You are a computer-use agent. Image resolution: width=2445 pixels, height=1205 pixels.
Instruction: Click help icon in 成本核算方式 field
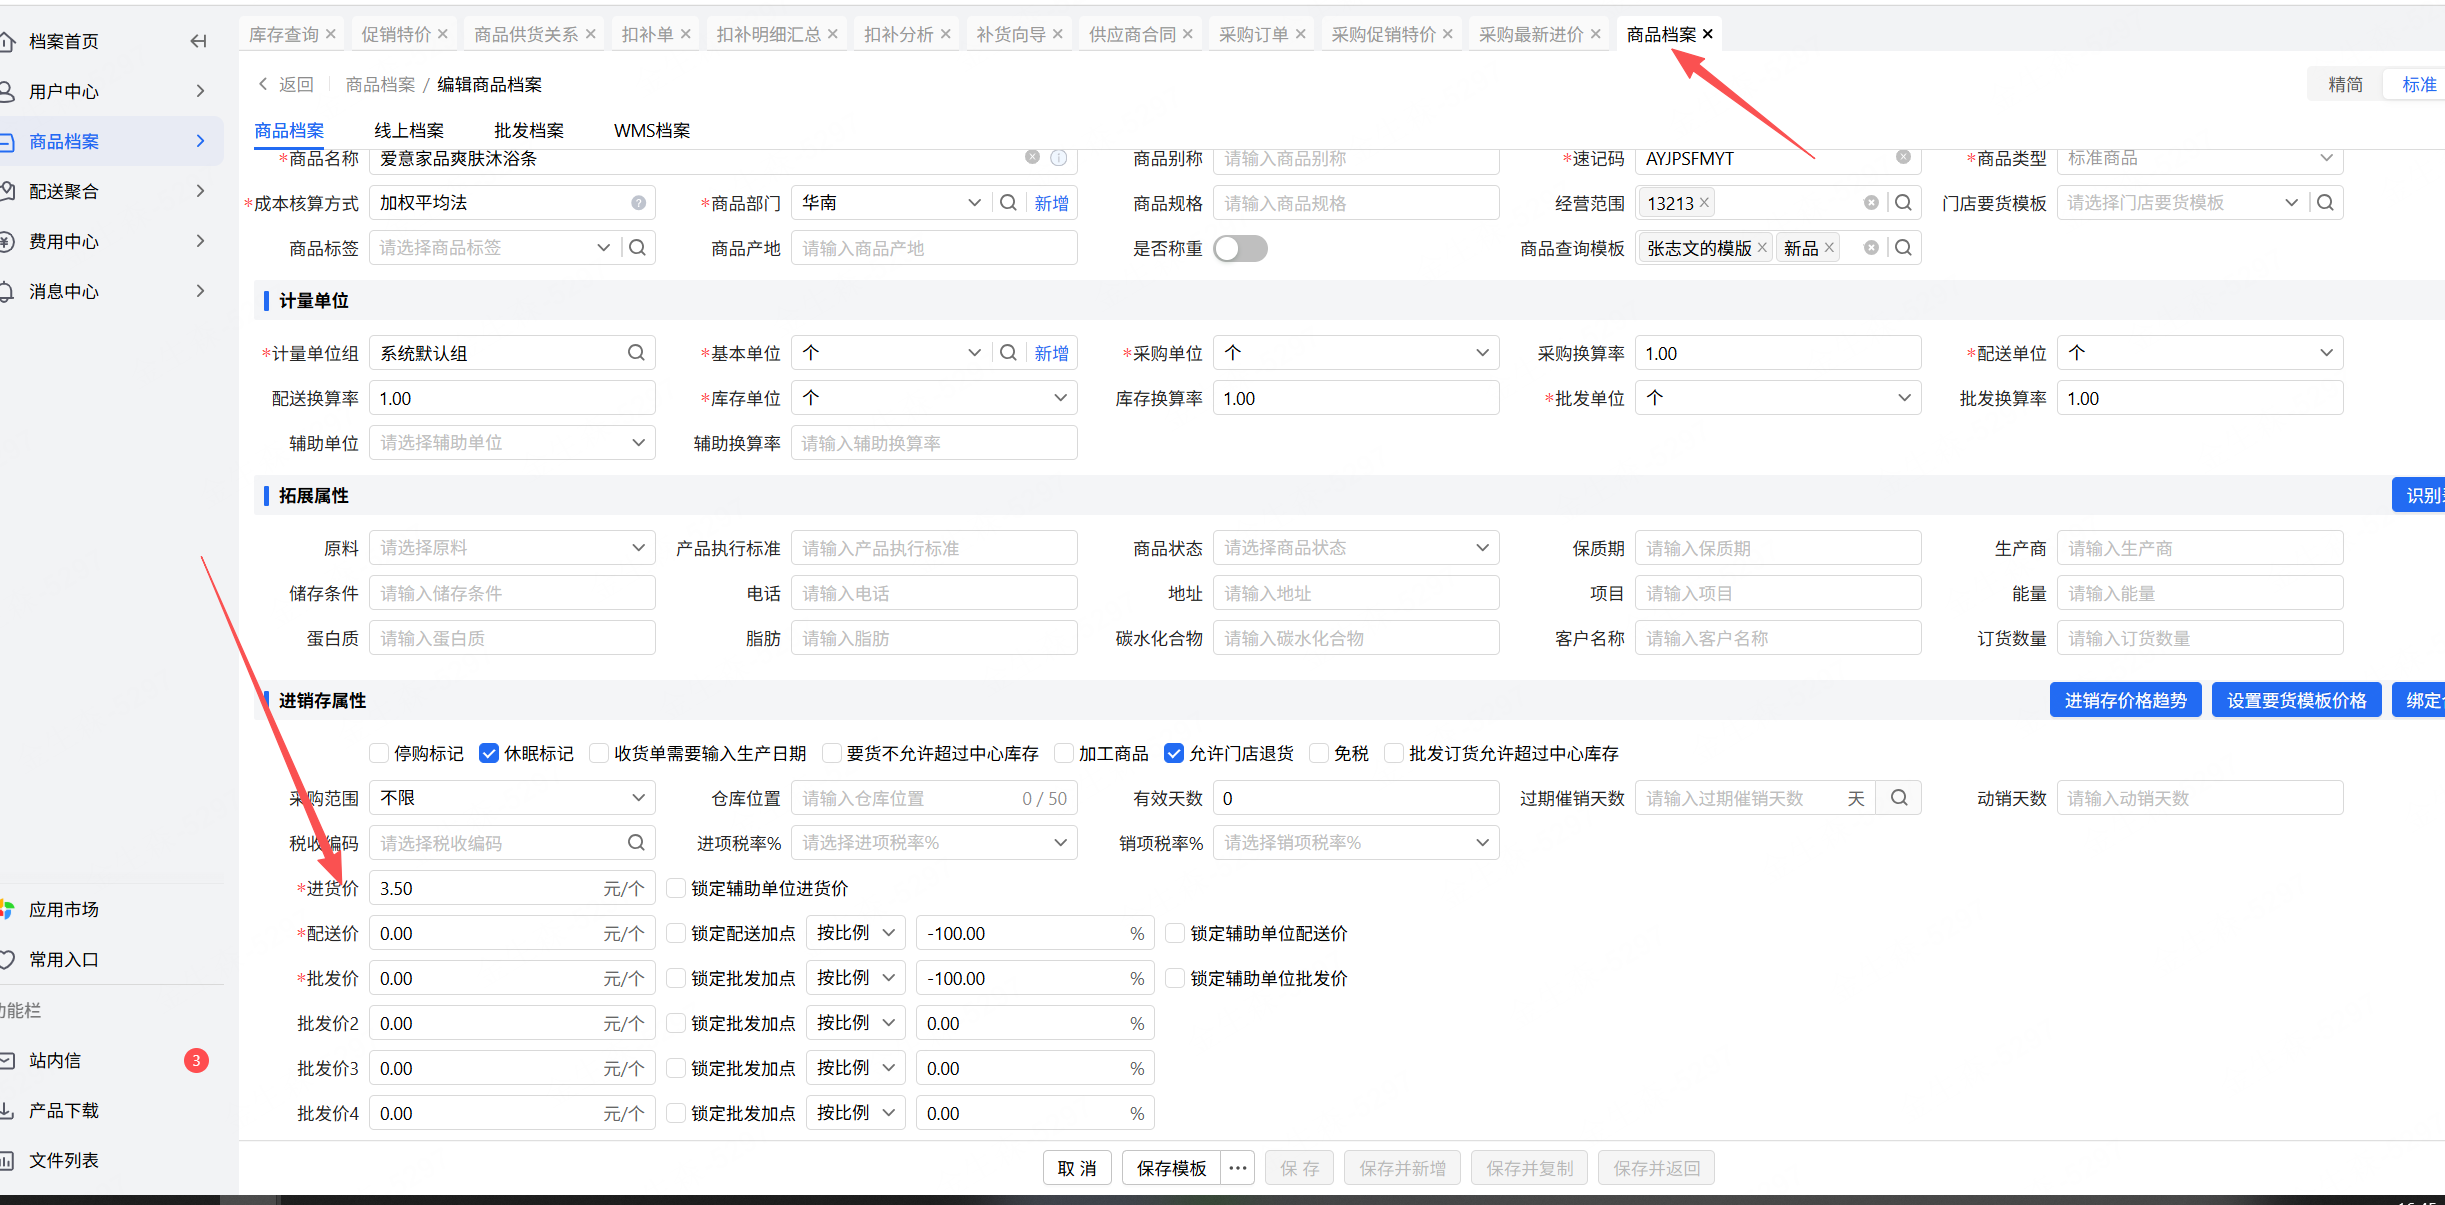[638, 203]
